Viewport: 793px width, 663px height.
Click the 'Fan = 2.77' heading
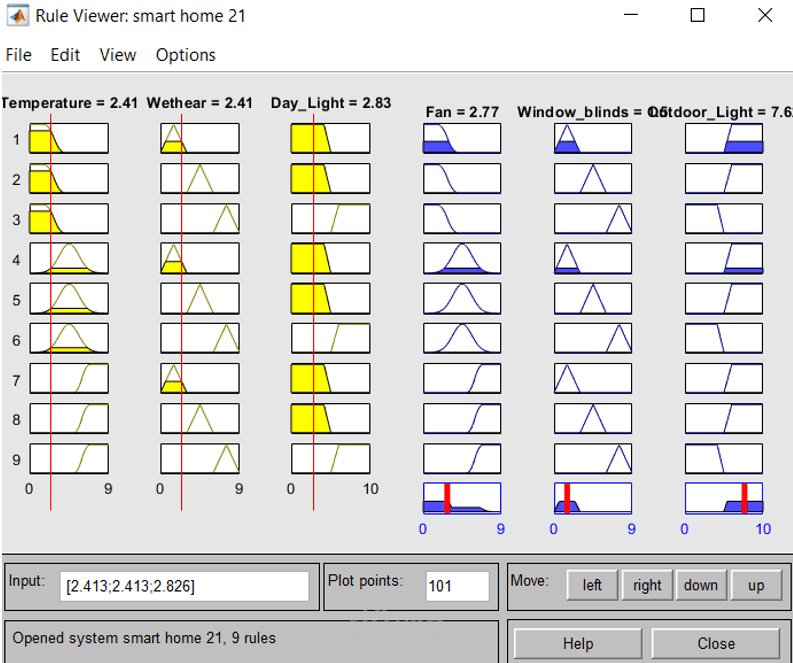pyautogui.click(x=462, y=112)
